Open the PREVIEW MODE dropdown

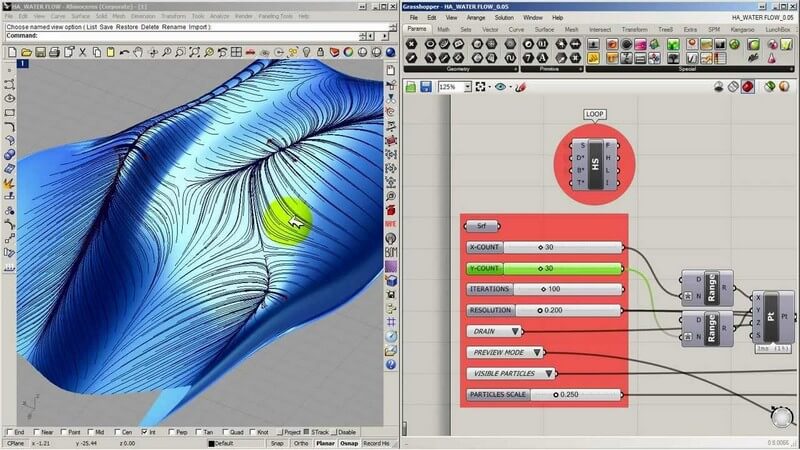pyautogui.click(x=538, y=352)
